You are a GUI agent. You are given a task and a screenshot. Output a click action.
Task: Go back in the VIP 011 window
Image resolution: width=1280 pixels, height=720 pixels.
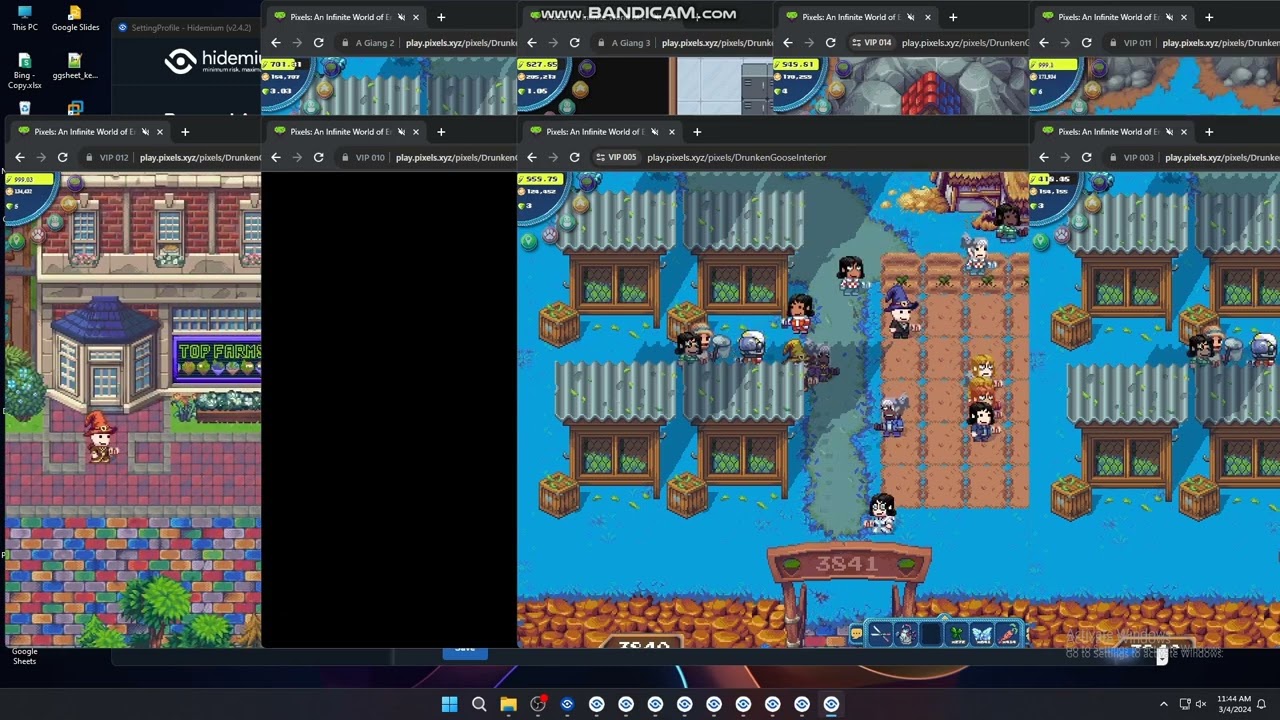[x=1044, y=43]
